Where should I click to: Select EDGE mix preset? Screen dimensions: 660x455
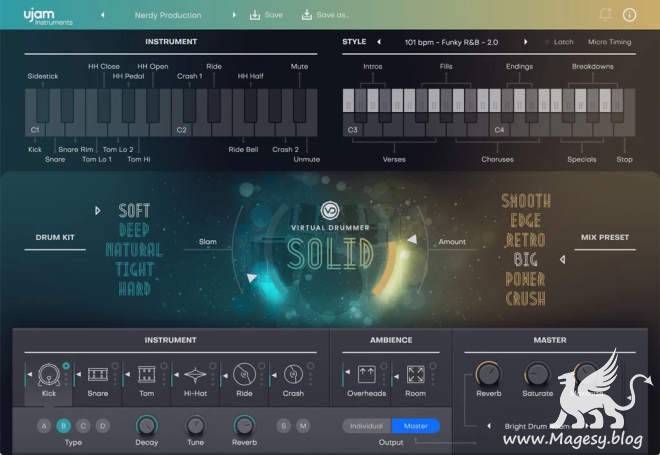point(526,221)
